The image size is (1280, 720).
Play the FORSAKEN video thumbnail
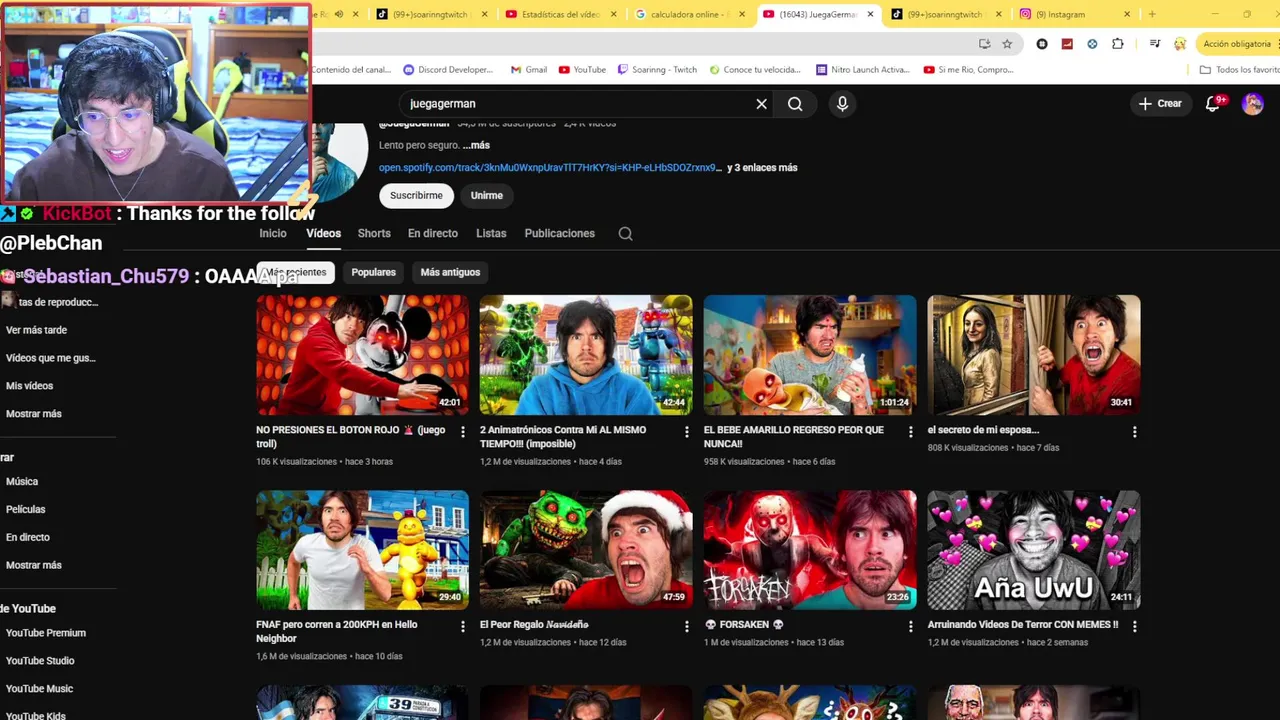click(810, 549)
